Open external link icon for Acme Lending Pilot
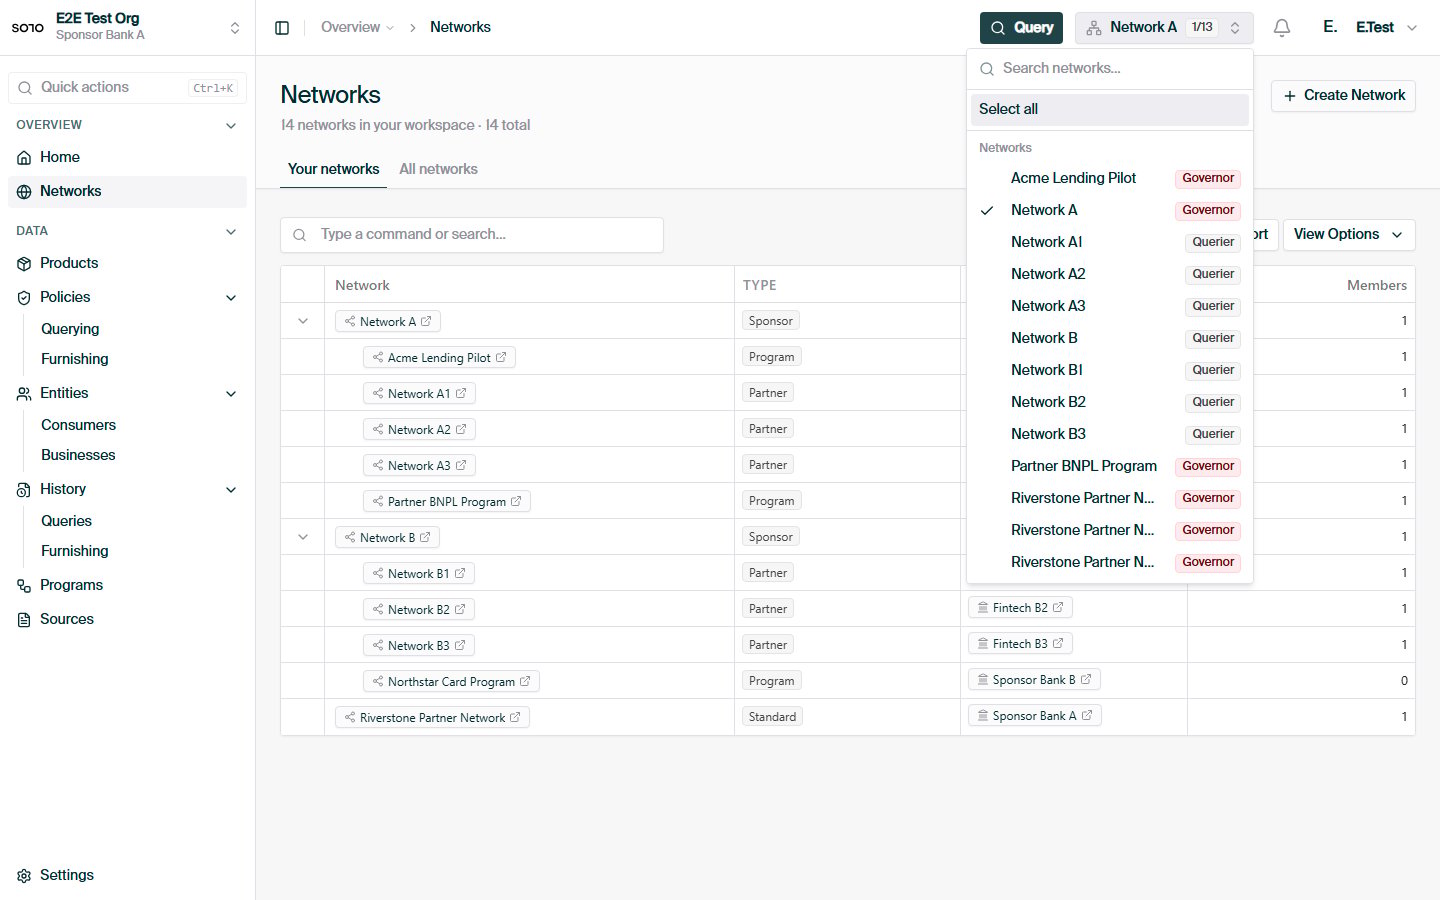Image resolution: width=1440 pixels, height=900 pixels. [x=501, y=358]
